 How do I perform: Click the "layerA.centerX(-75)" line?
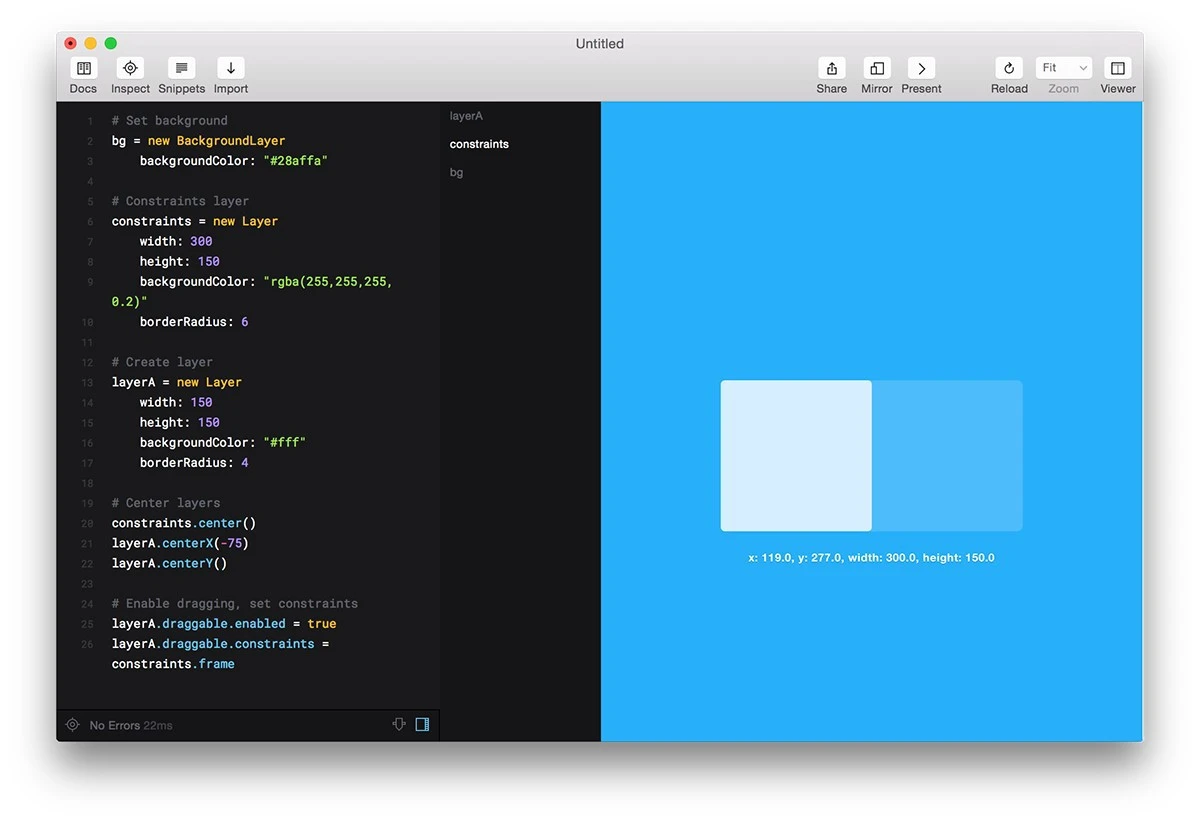point(180,543)
